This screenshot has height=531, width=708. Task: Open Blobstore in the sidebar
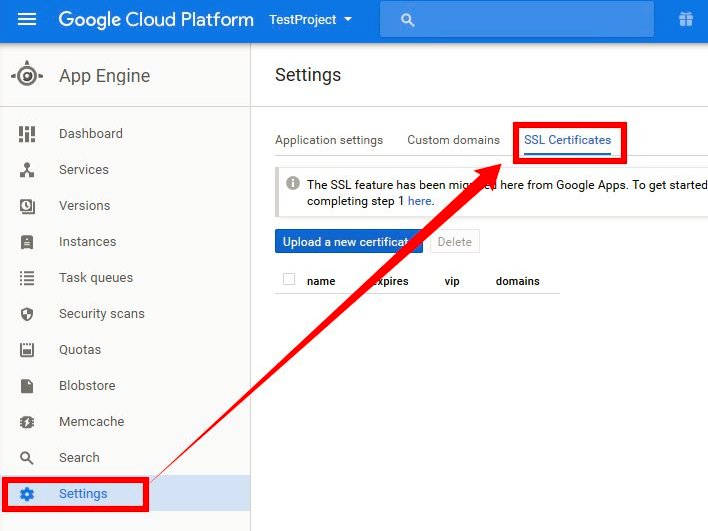point(87,386)
